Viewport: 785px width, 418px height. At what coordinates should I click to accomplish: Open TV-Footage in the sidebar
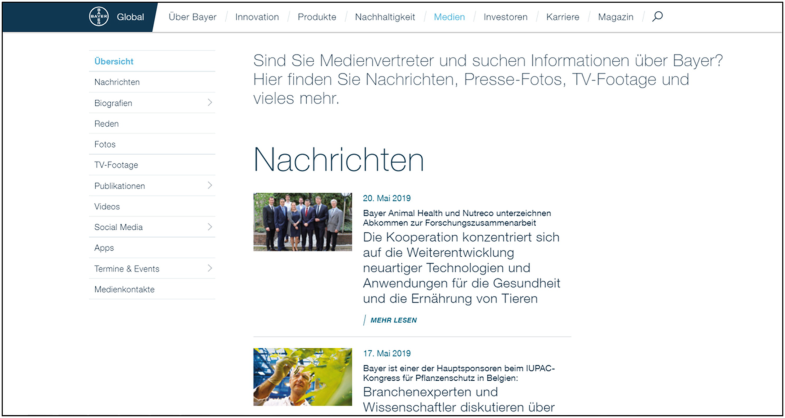click(x=152, y=165)
